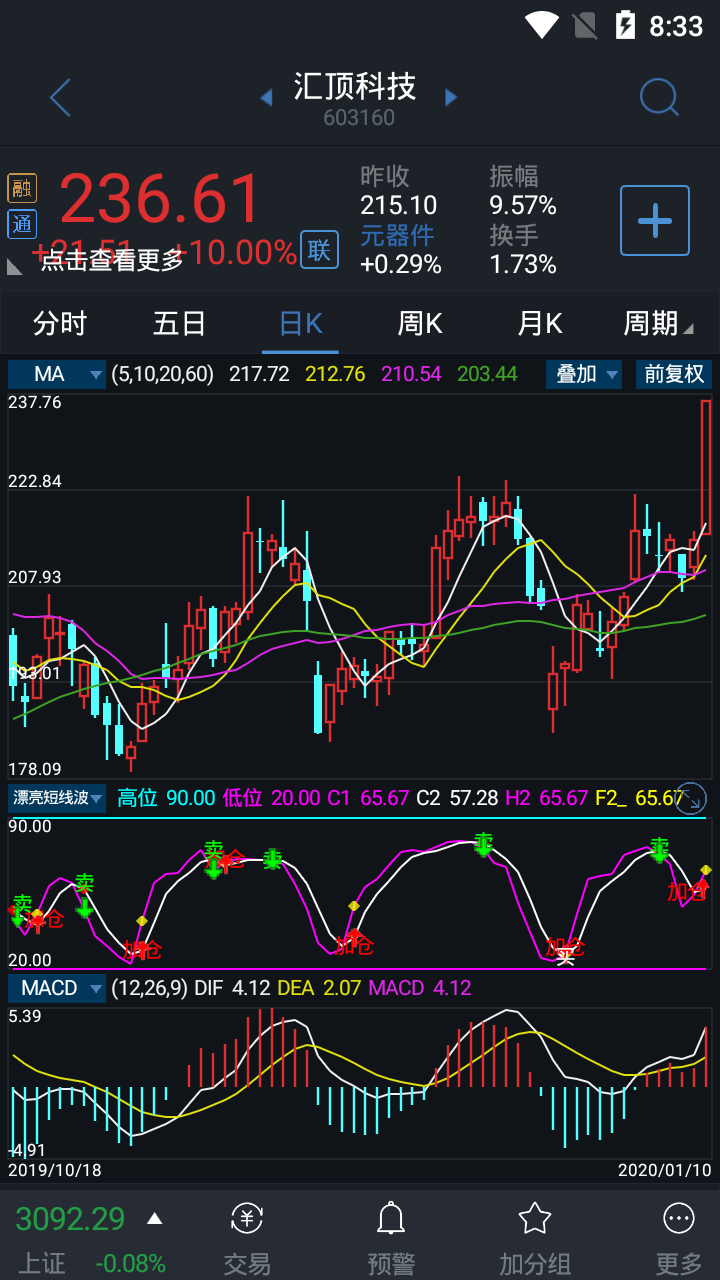720x1280 pixels.
Task: Tap the 2020/01/10 end date label
Action: (x=665, y=1170)
